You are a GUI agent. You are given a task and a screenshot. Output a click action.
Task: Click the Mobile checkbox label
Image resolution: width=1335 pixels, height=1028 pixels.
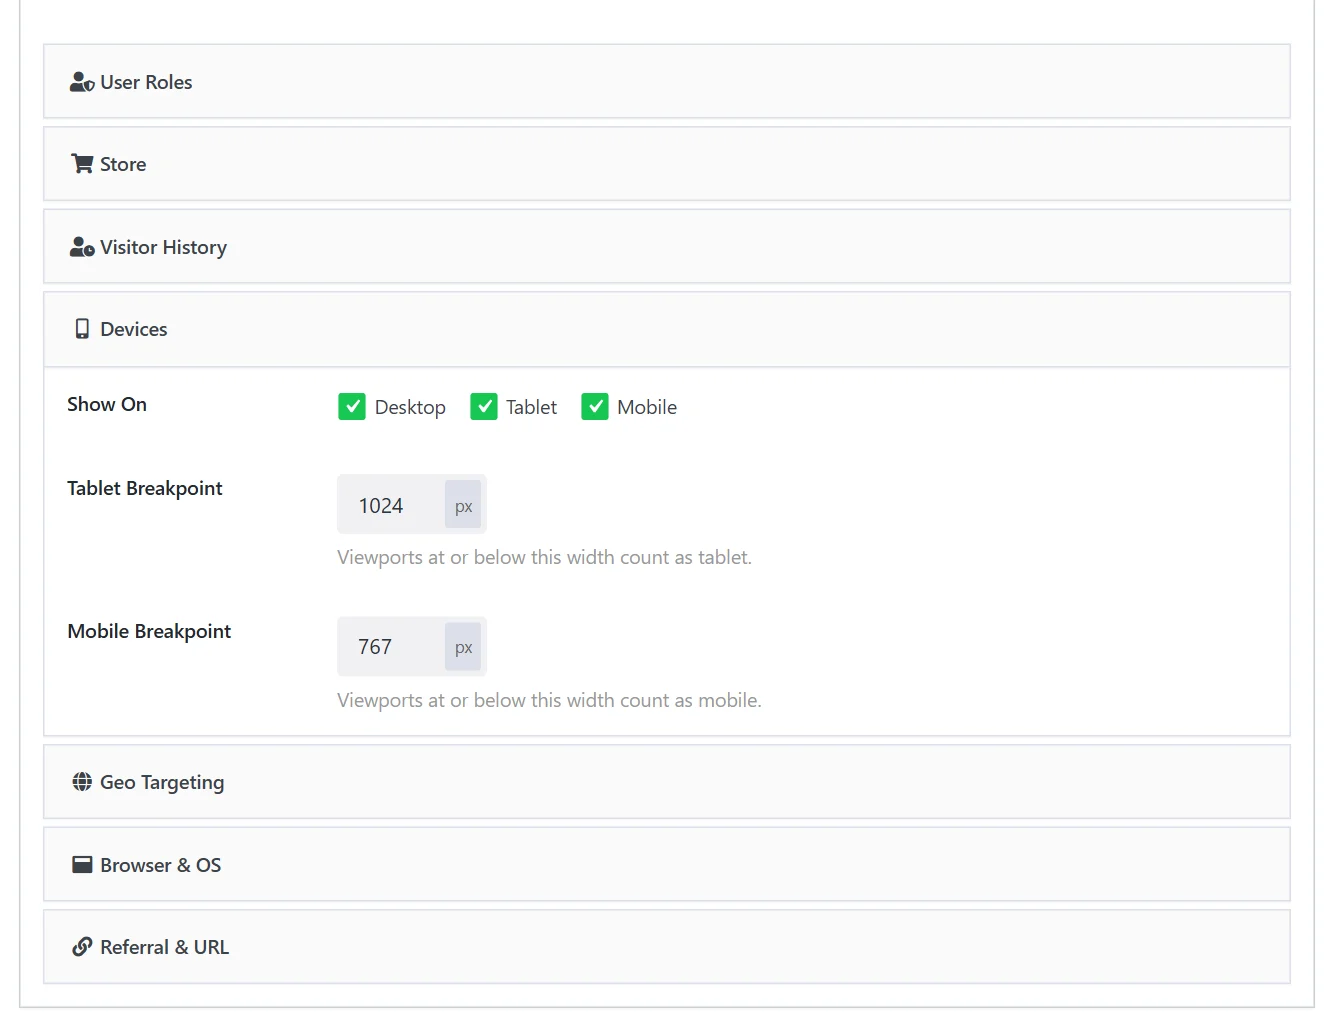tap(647, 407)
